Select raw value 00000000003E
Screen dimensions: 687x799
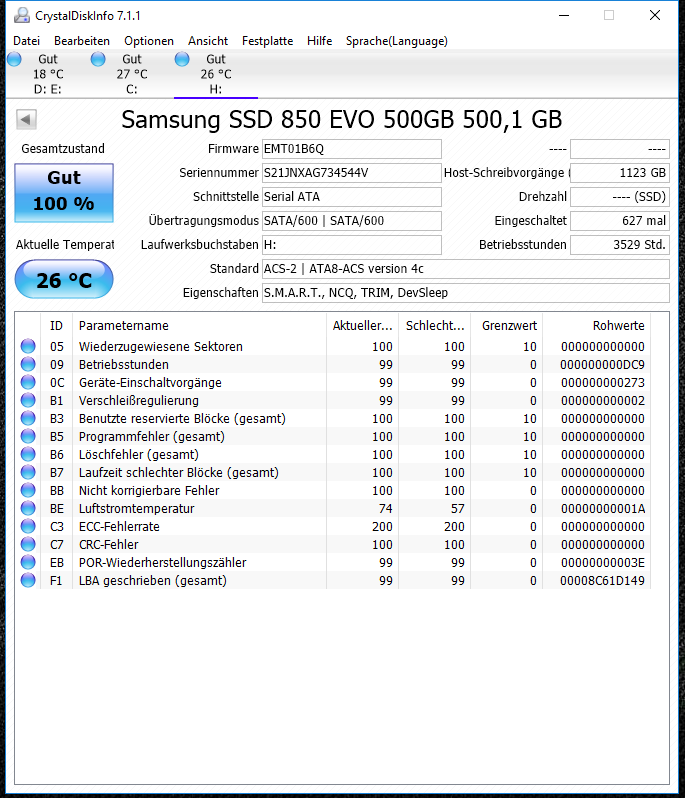(x=602, y=563)
